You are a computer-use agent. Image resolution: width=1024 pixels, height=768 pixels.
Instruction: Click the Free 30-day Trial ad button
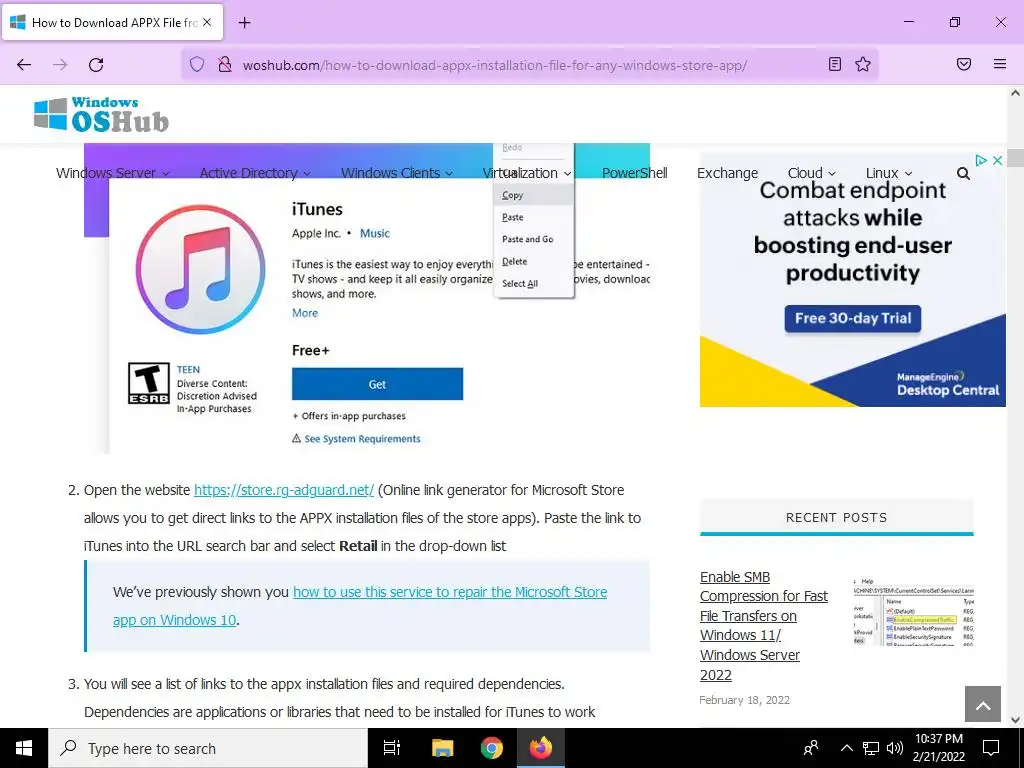pos(853,319)
